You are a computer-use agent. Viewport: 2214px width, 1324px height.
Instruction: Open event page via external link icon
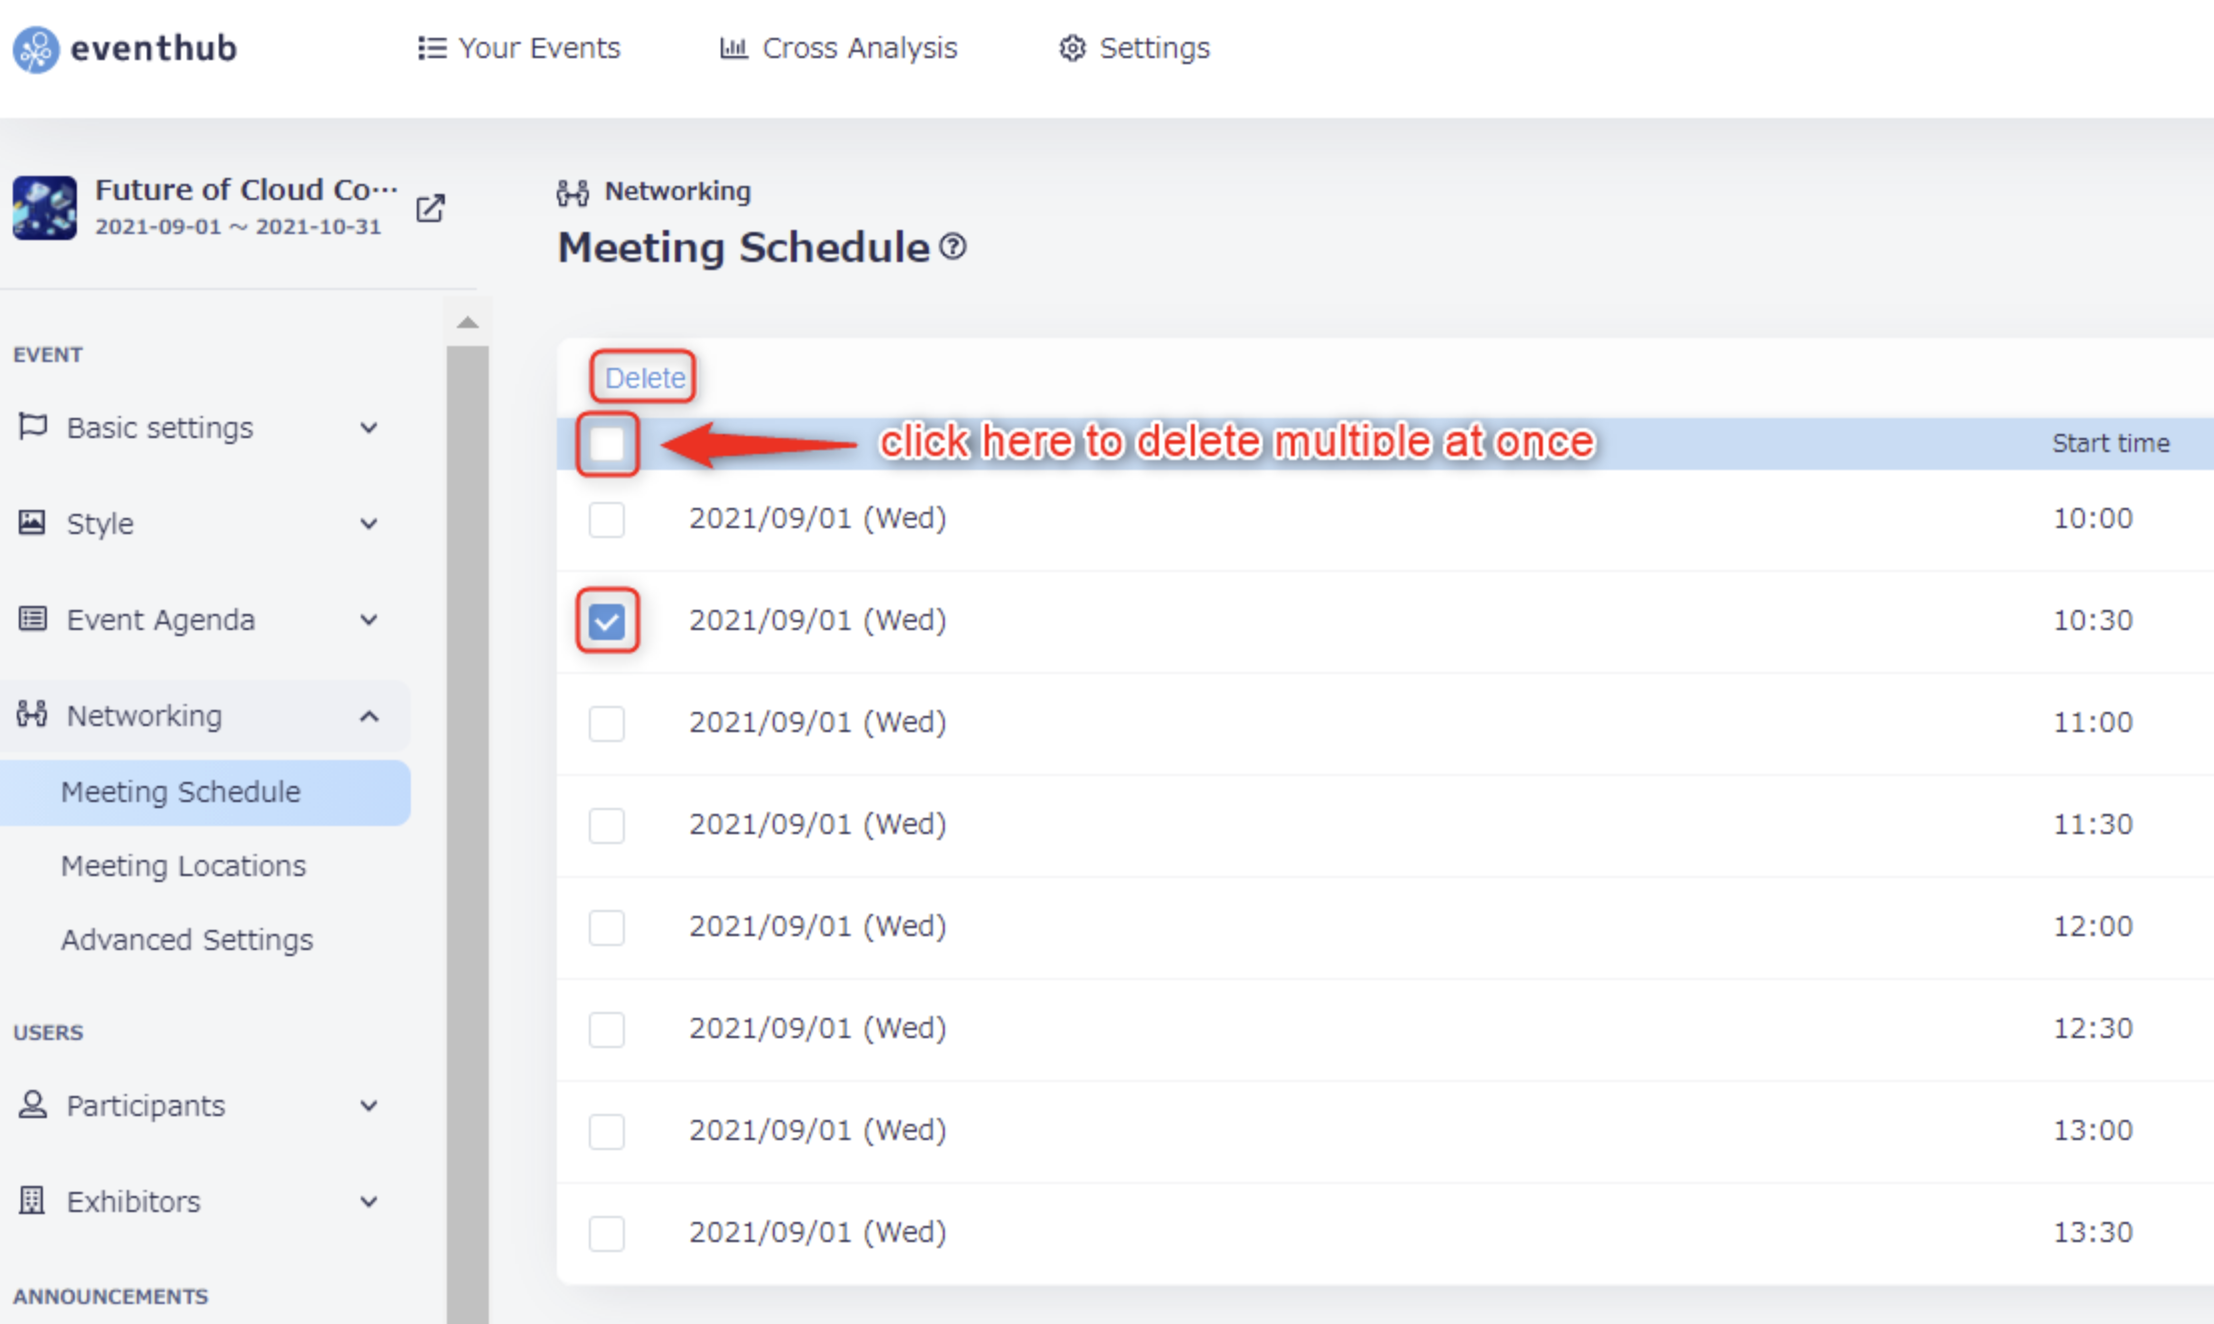[x=430, y=208]
